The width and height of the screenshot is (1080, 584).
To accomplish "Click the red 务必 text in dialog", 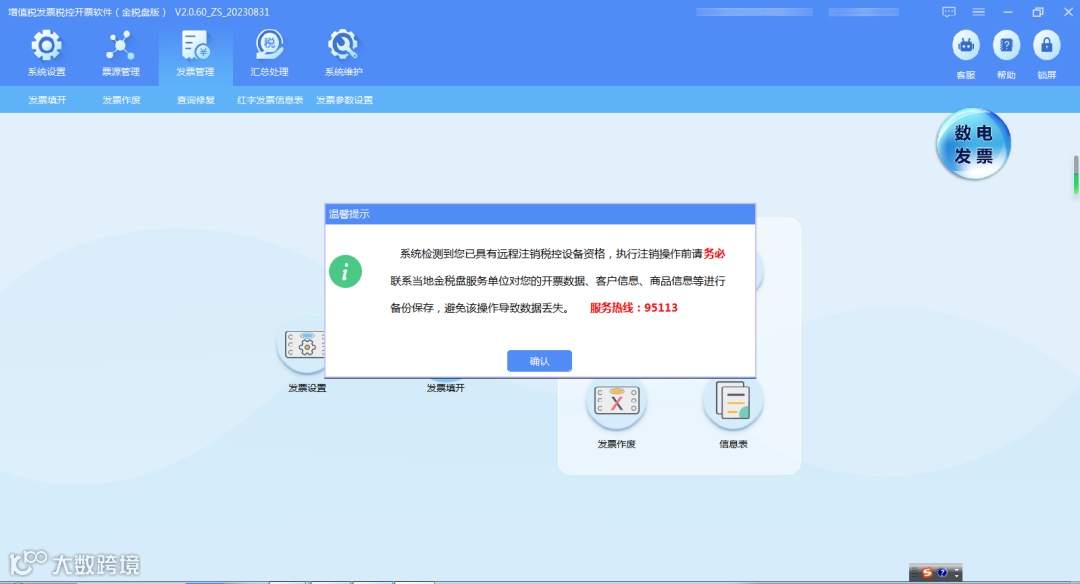I will [x=714, y=253].
